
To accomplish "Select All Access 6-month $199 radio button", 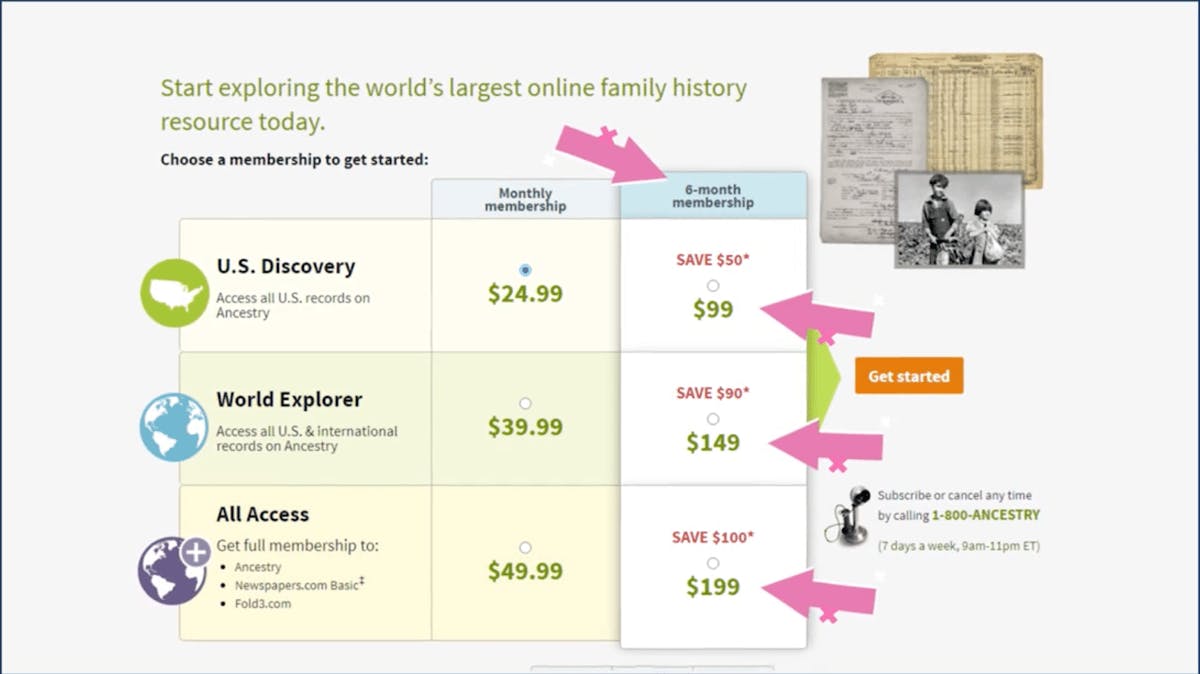I will (713, 563).
